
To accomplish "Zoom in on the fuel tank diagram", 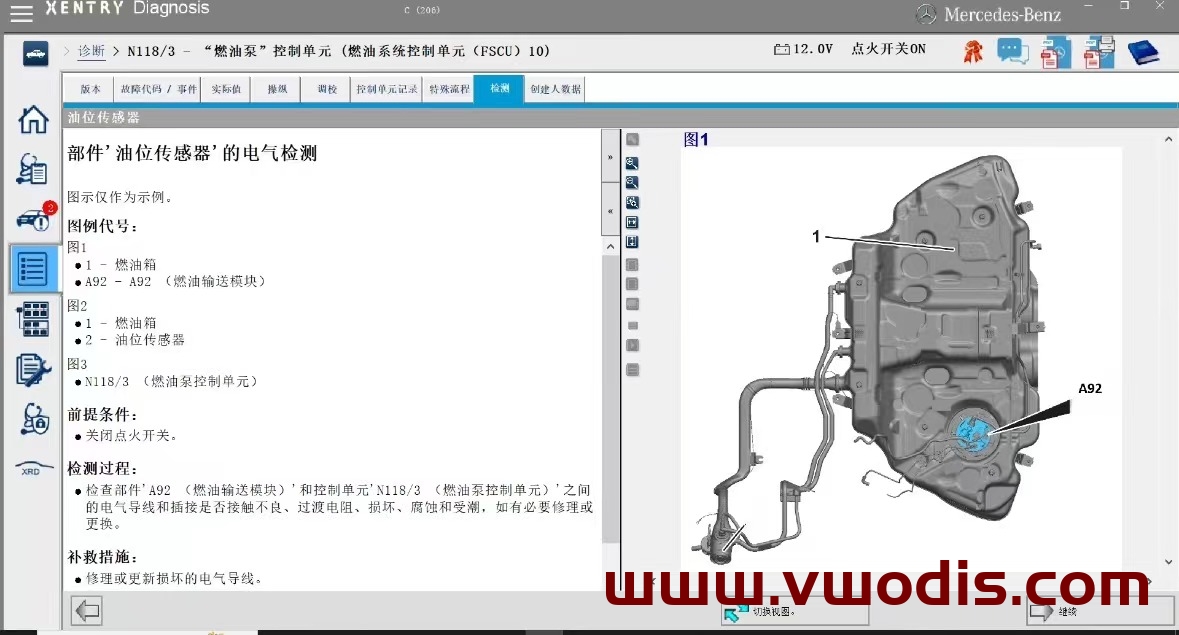I will point(632,163).
